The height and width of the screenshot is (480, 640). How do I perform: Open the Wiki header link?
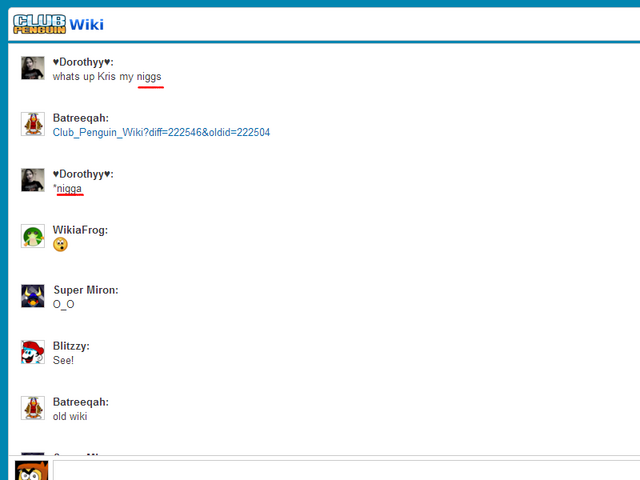click(x=87, y=24)
